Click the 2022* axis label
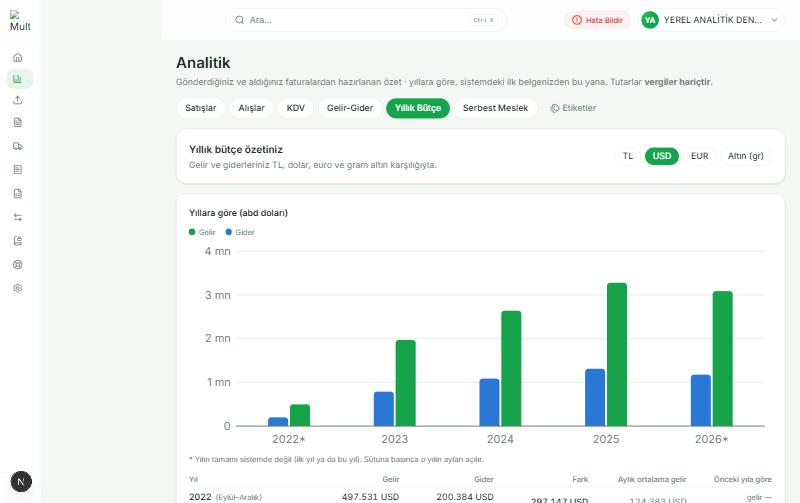Image resolution: width=800 pixels, height=503 pixels. (x=289, y=439)
